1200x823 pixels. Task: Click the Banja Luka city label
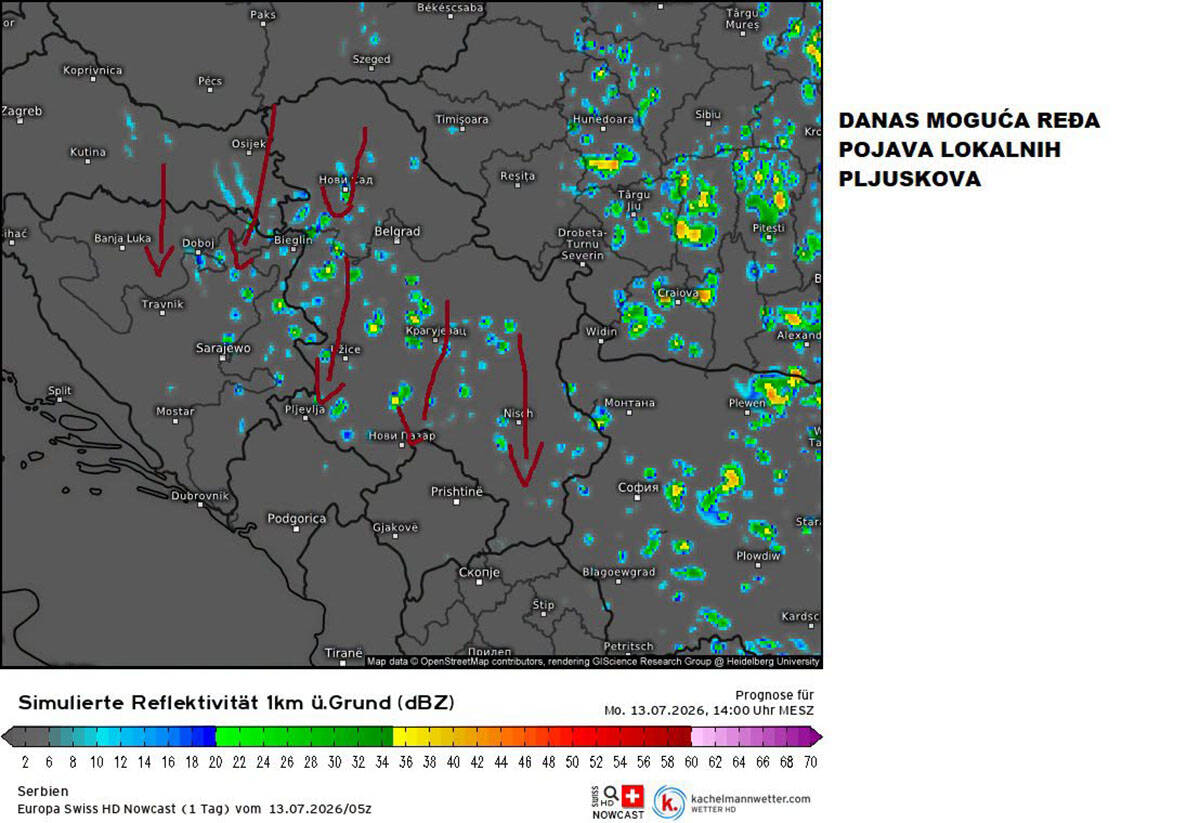[x=122, y=238]
